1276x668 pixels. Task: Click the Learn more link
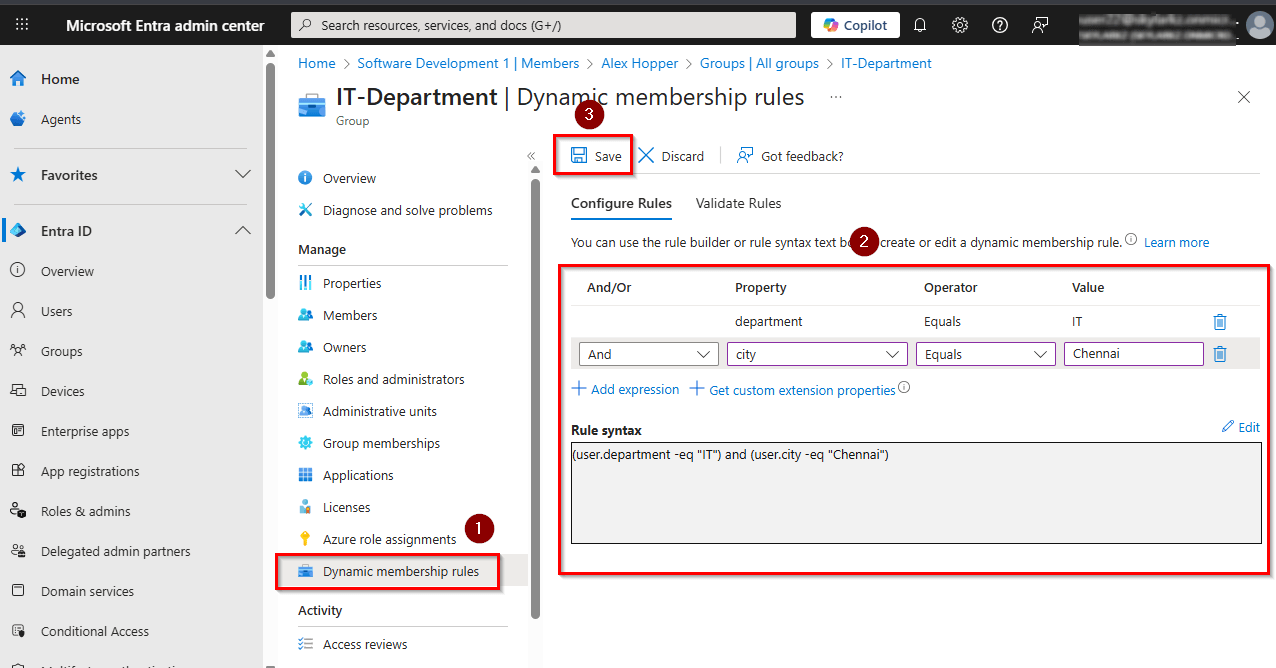[1176, 241]
